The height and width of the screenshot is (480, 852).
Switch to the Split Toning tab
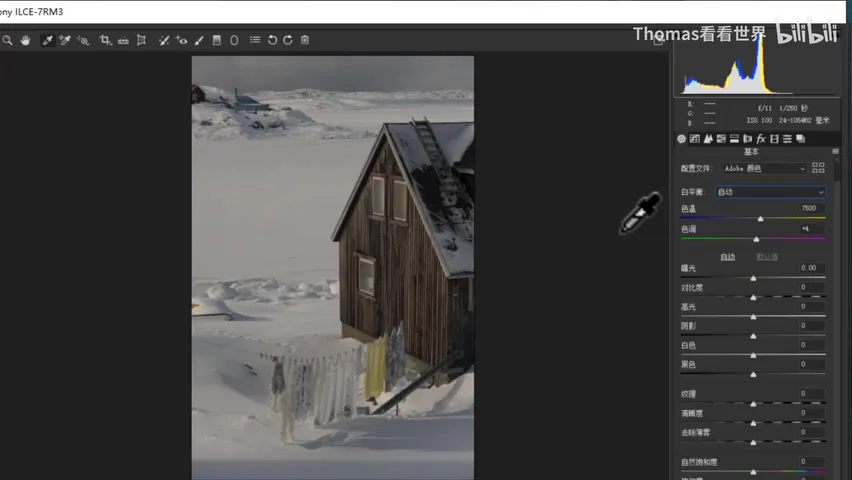(x=734, y=139)
